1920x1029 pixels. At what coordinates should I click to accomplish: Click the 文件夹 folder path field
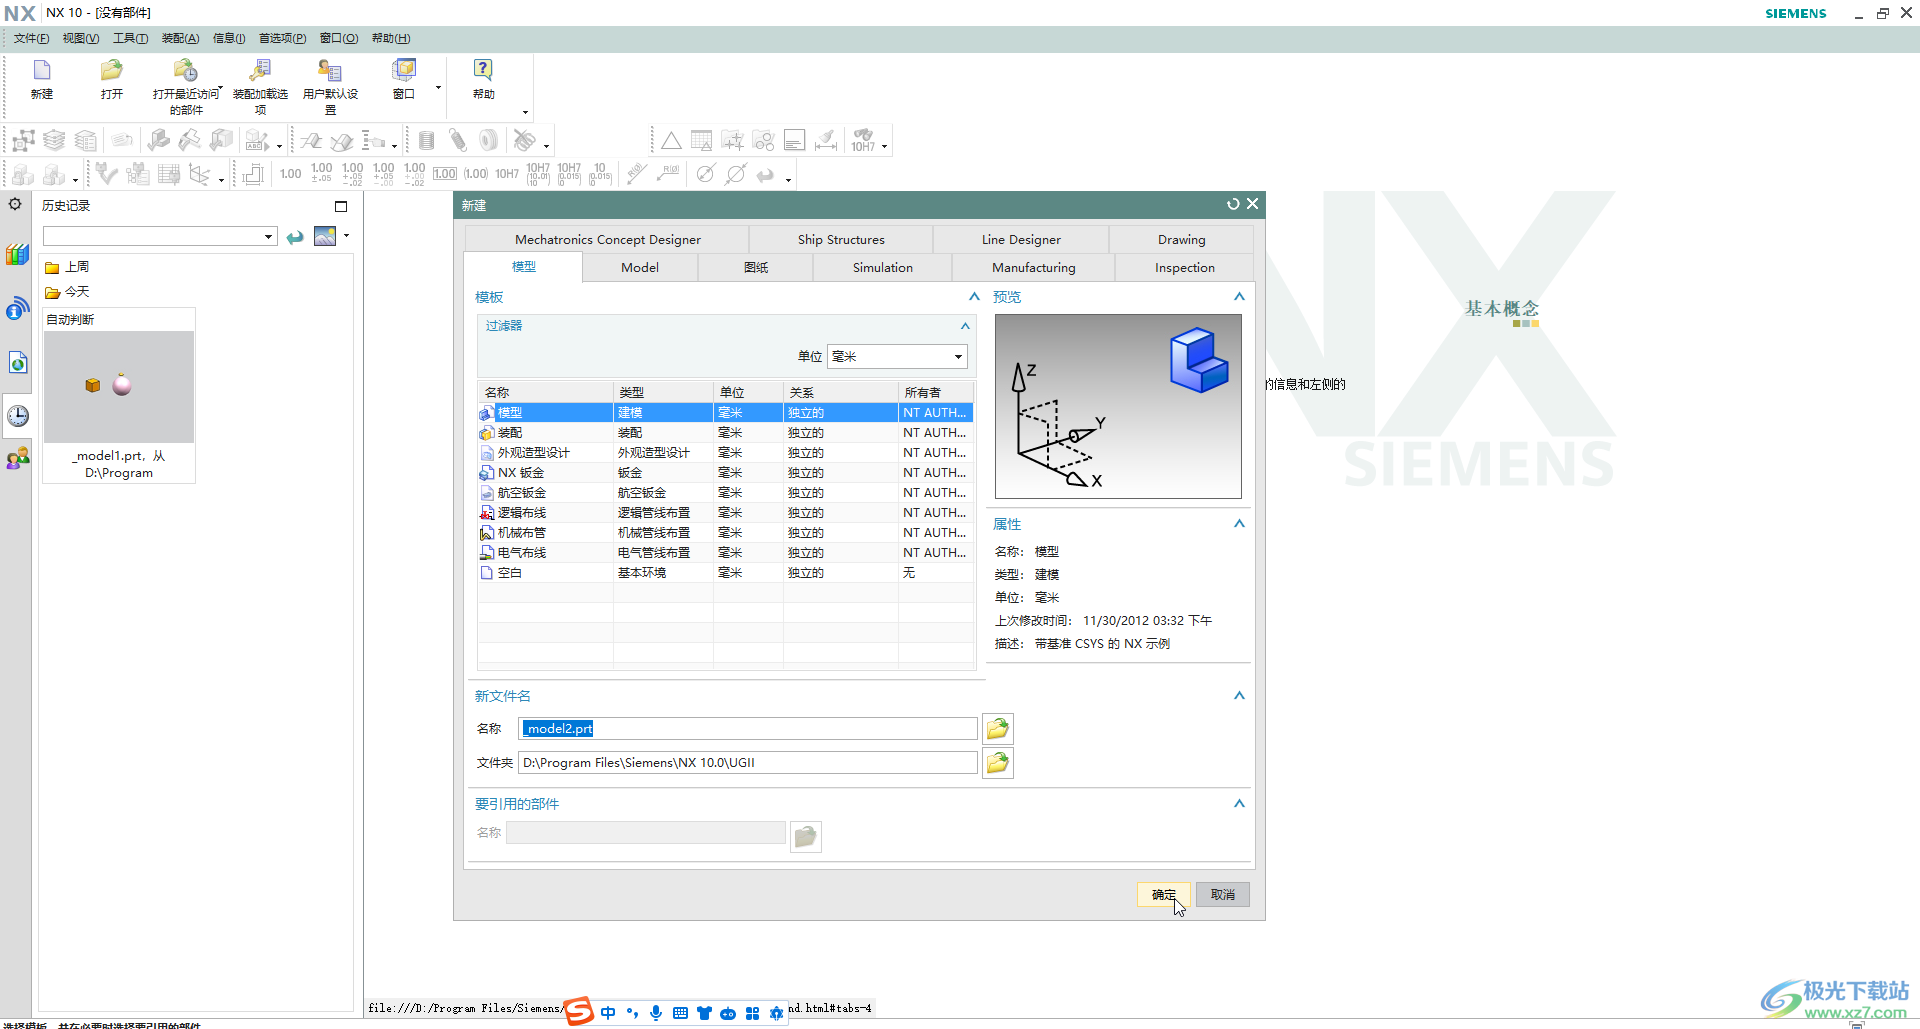pos(748,763)
